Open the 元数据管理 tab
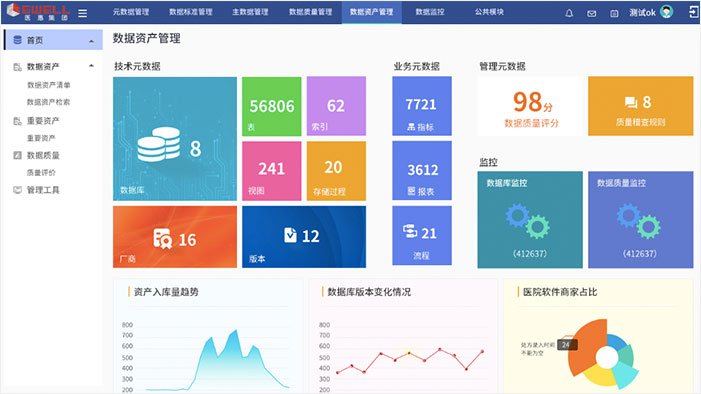 pos(131,12)
